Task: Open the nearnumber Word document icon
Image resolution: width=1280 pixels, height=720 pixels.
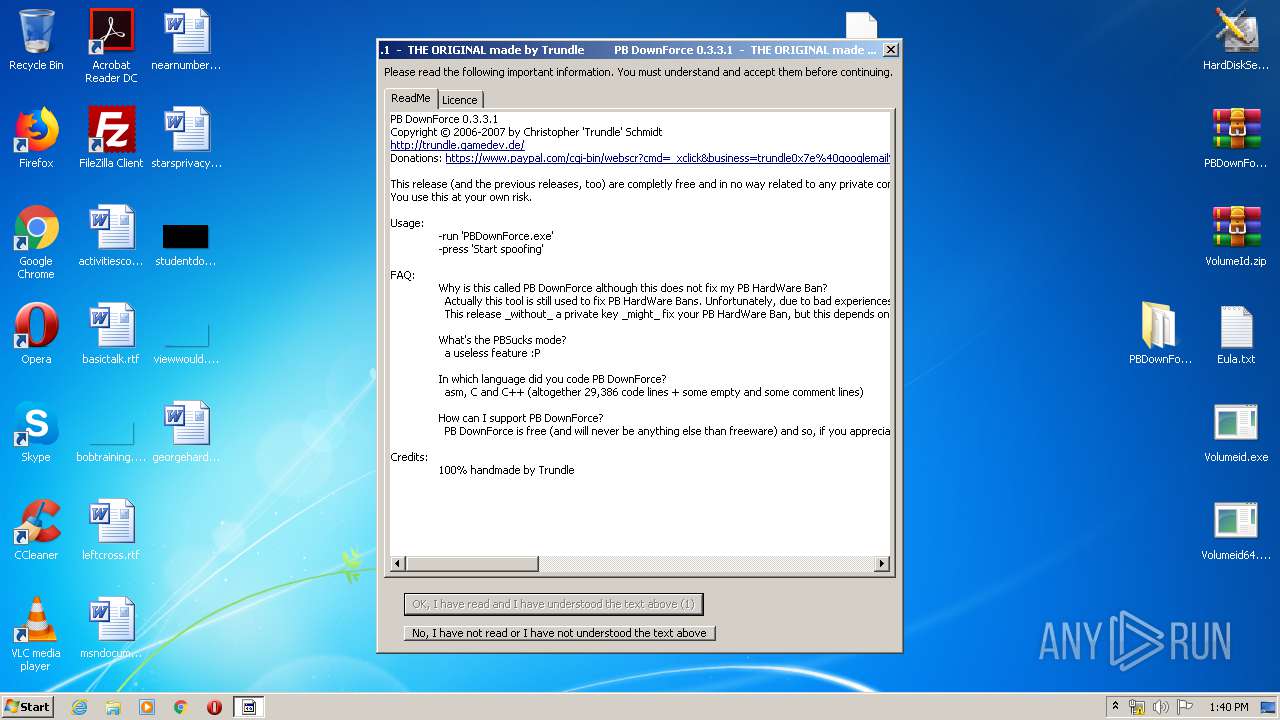Action: [x=186, y=41]
